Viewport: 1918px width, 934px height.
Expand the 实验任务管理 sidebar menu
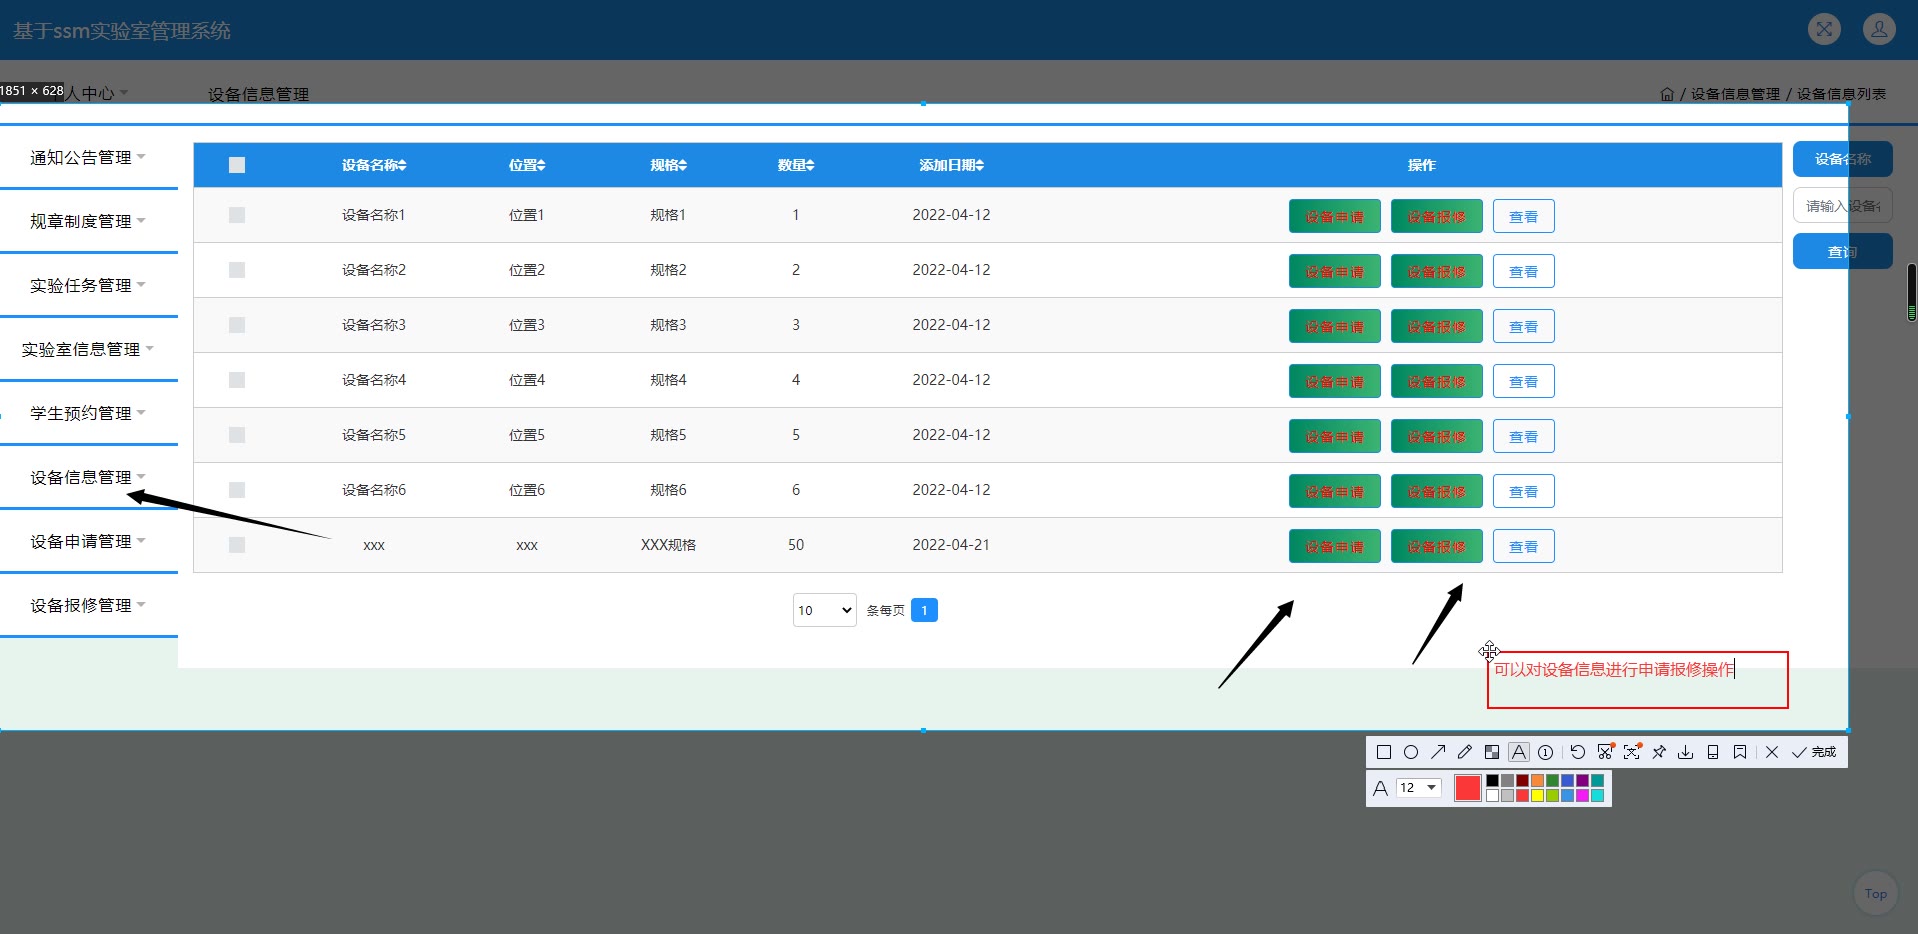[88, 286]
